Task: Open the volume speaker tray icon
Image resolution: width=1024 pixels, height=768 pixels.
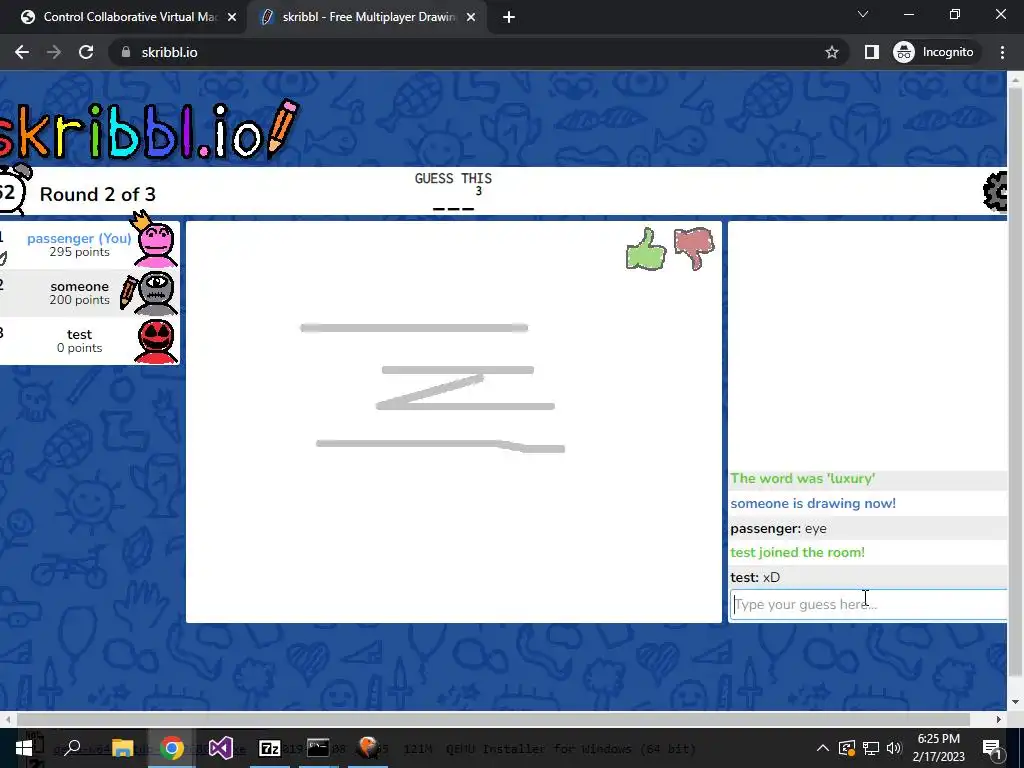Action: point(895,748)
